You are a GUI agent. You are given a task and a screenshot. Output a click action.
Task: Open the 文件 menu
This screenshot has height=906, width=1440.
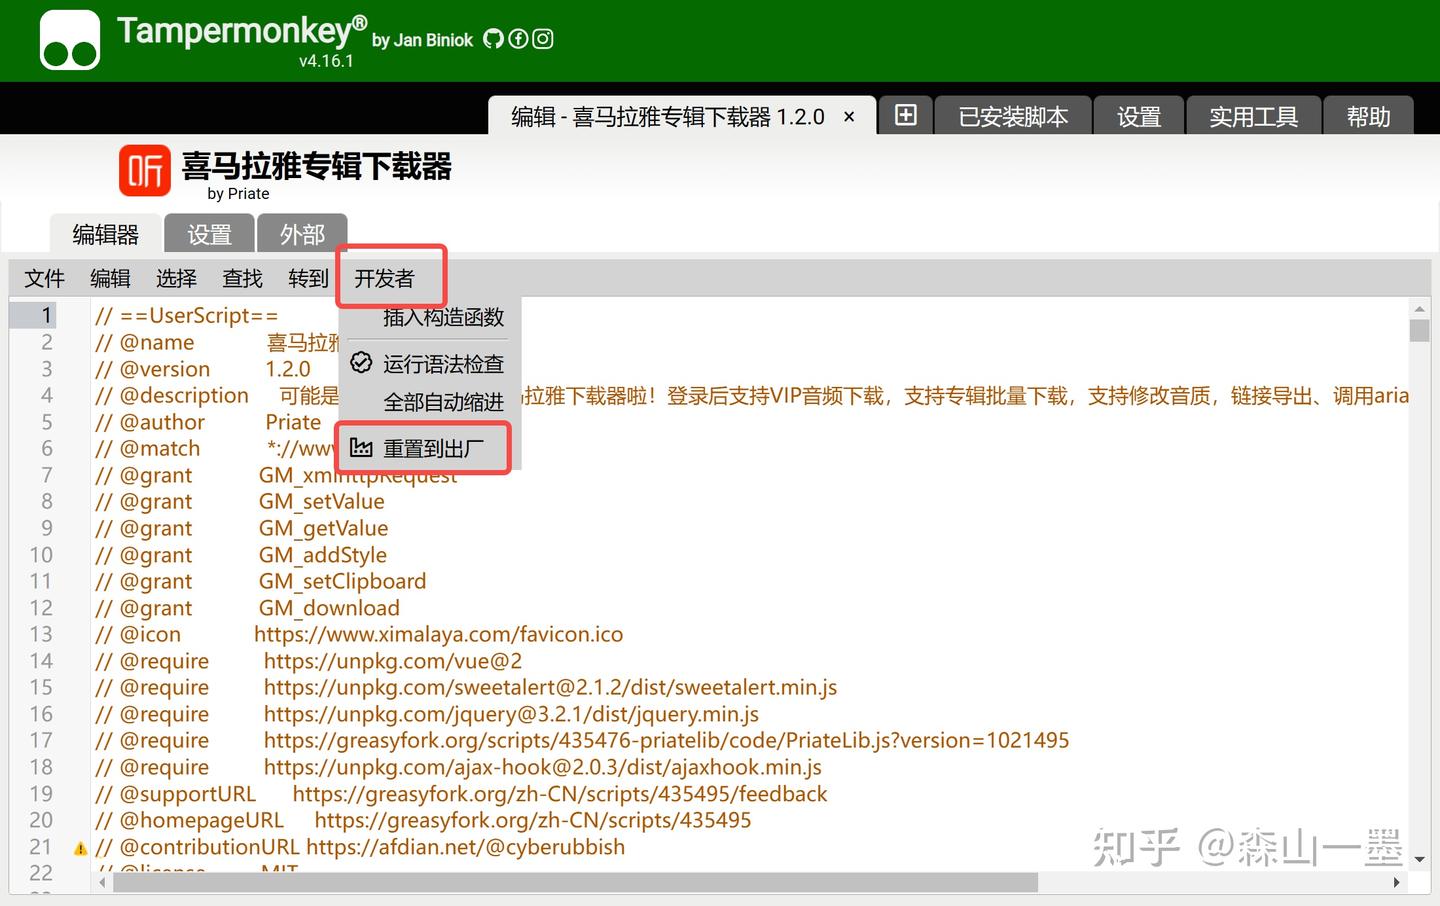44,278
